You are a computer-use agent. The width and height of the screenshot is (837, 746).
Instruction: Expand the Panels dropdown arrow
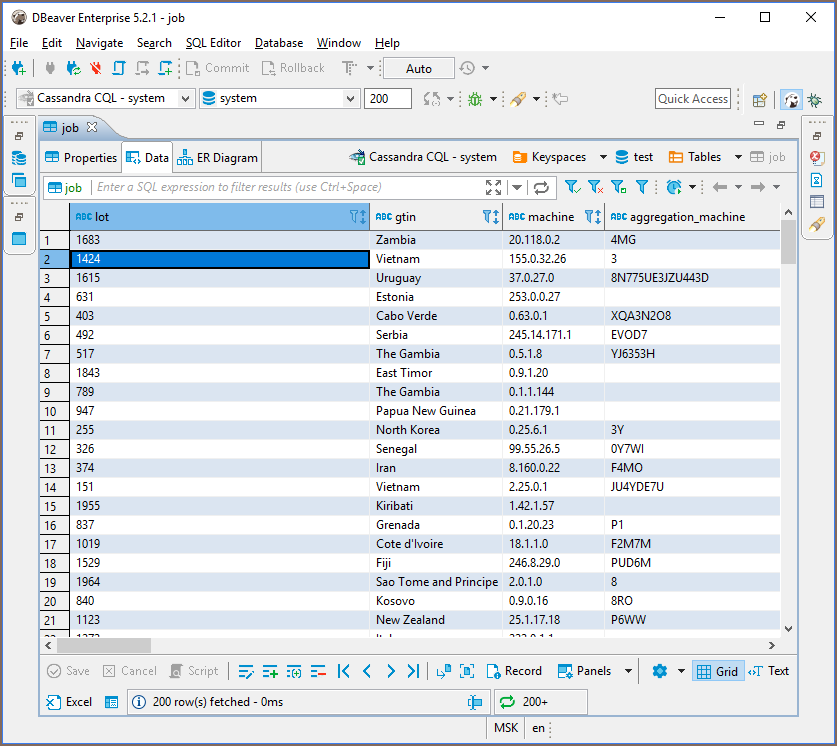(x=629, y=671)
